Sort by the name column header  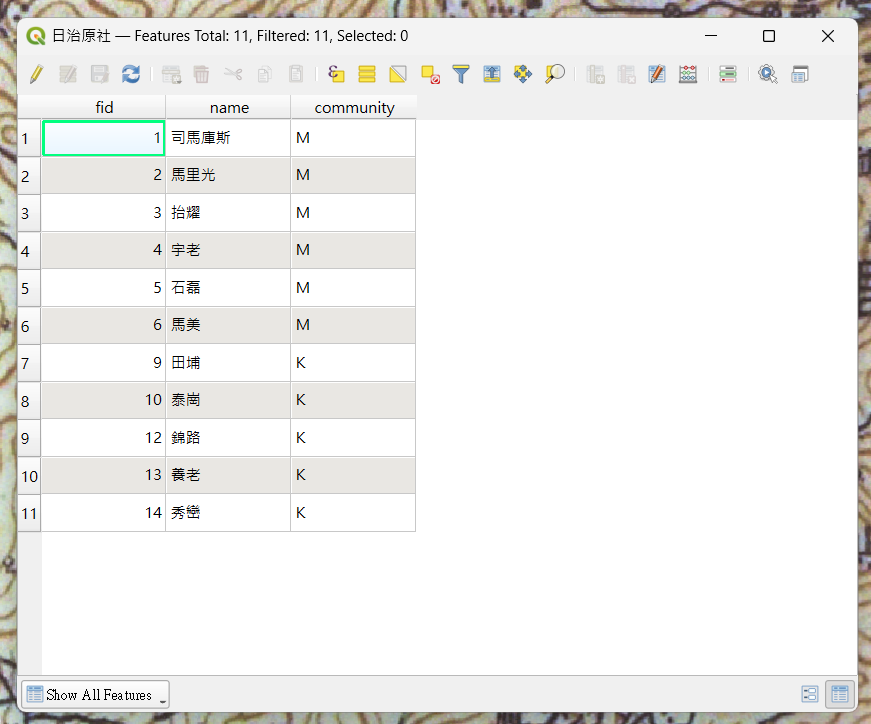tap(229, 107)
